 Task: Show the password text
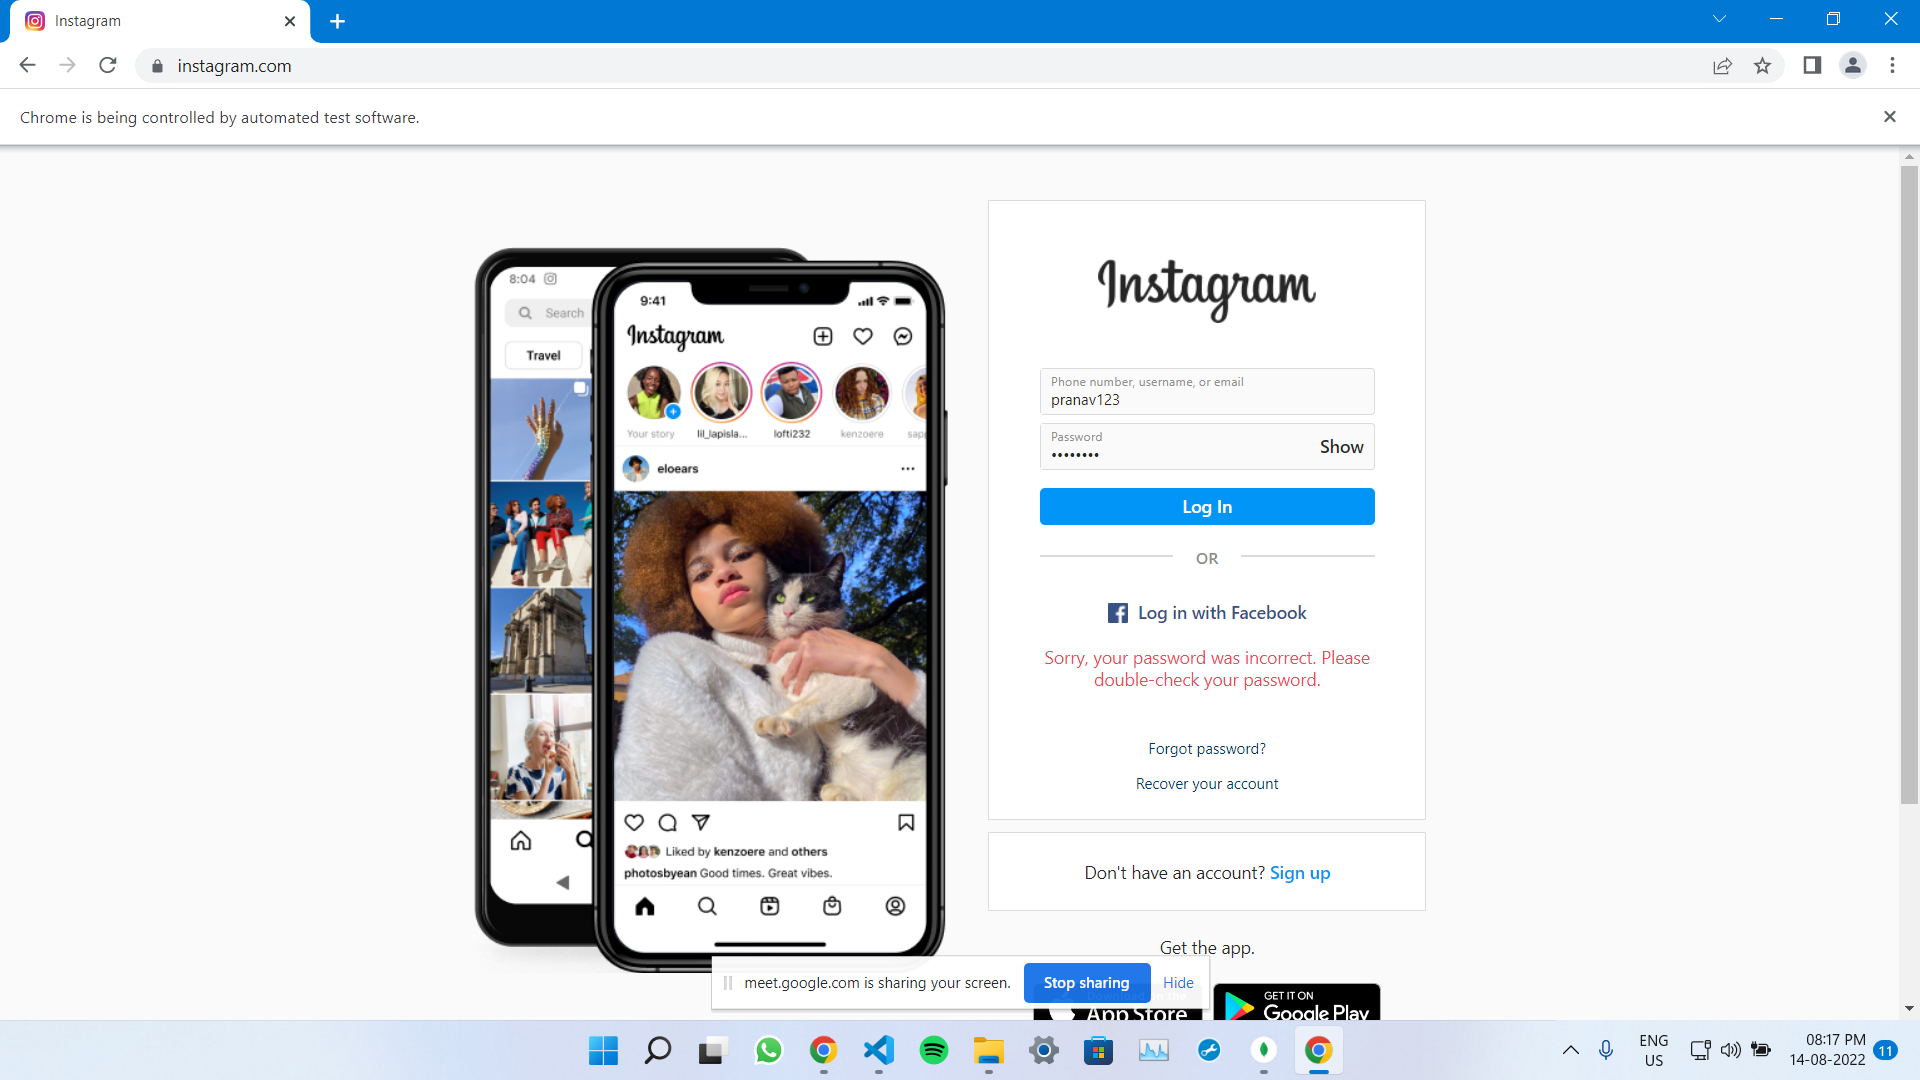click(x=1341, y=447)
